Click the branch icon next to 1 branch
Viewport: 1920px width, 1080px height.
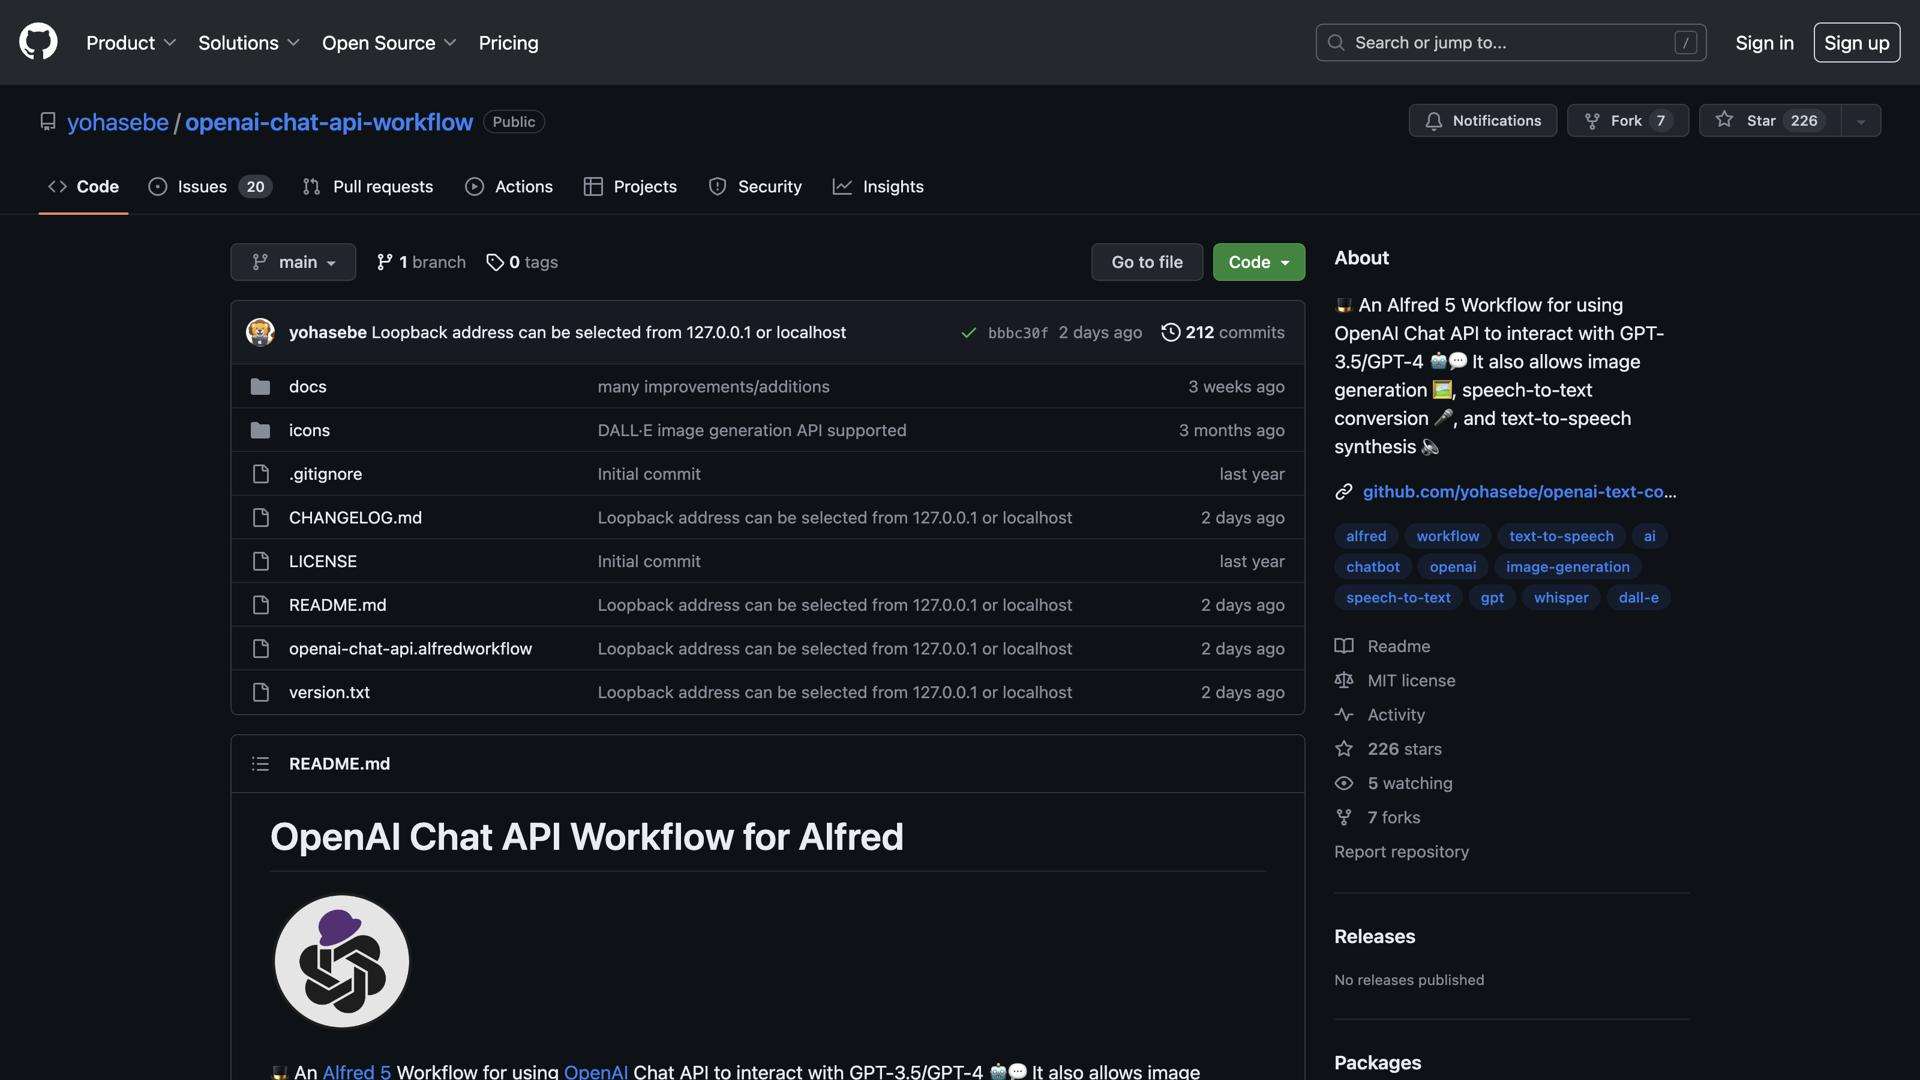pos(386,262)
